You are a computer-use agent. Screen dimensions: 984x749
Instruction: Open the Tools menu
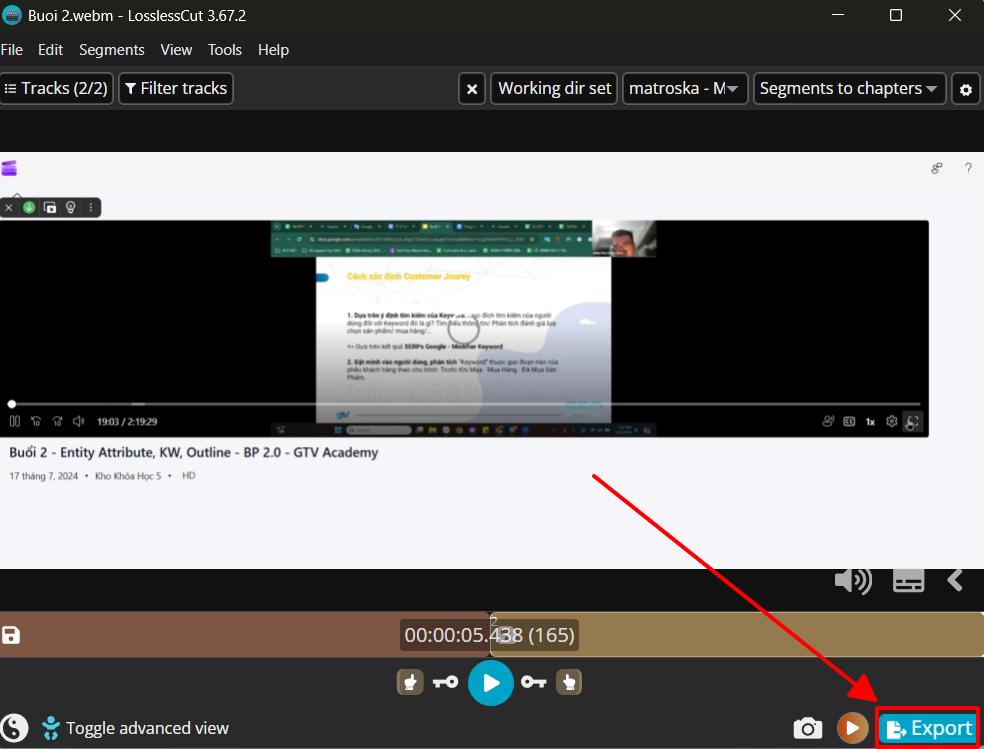225,50
